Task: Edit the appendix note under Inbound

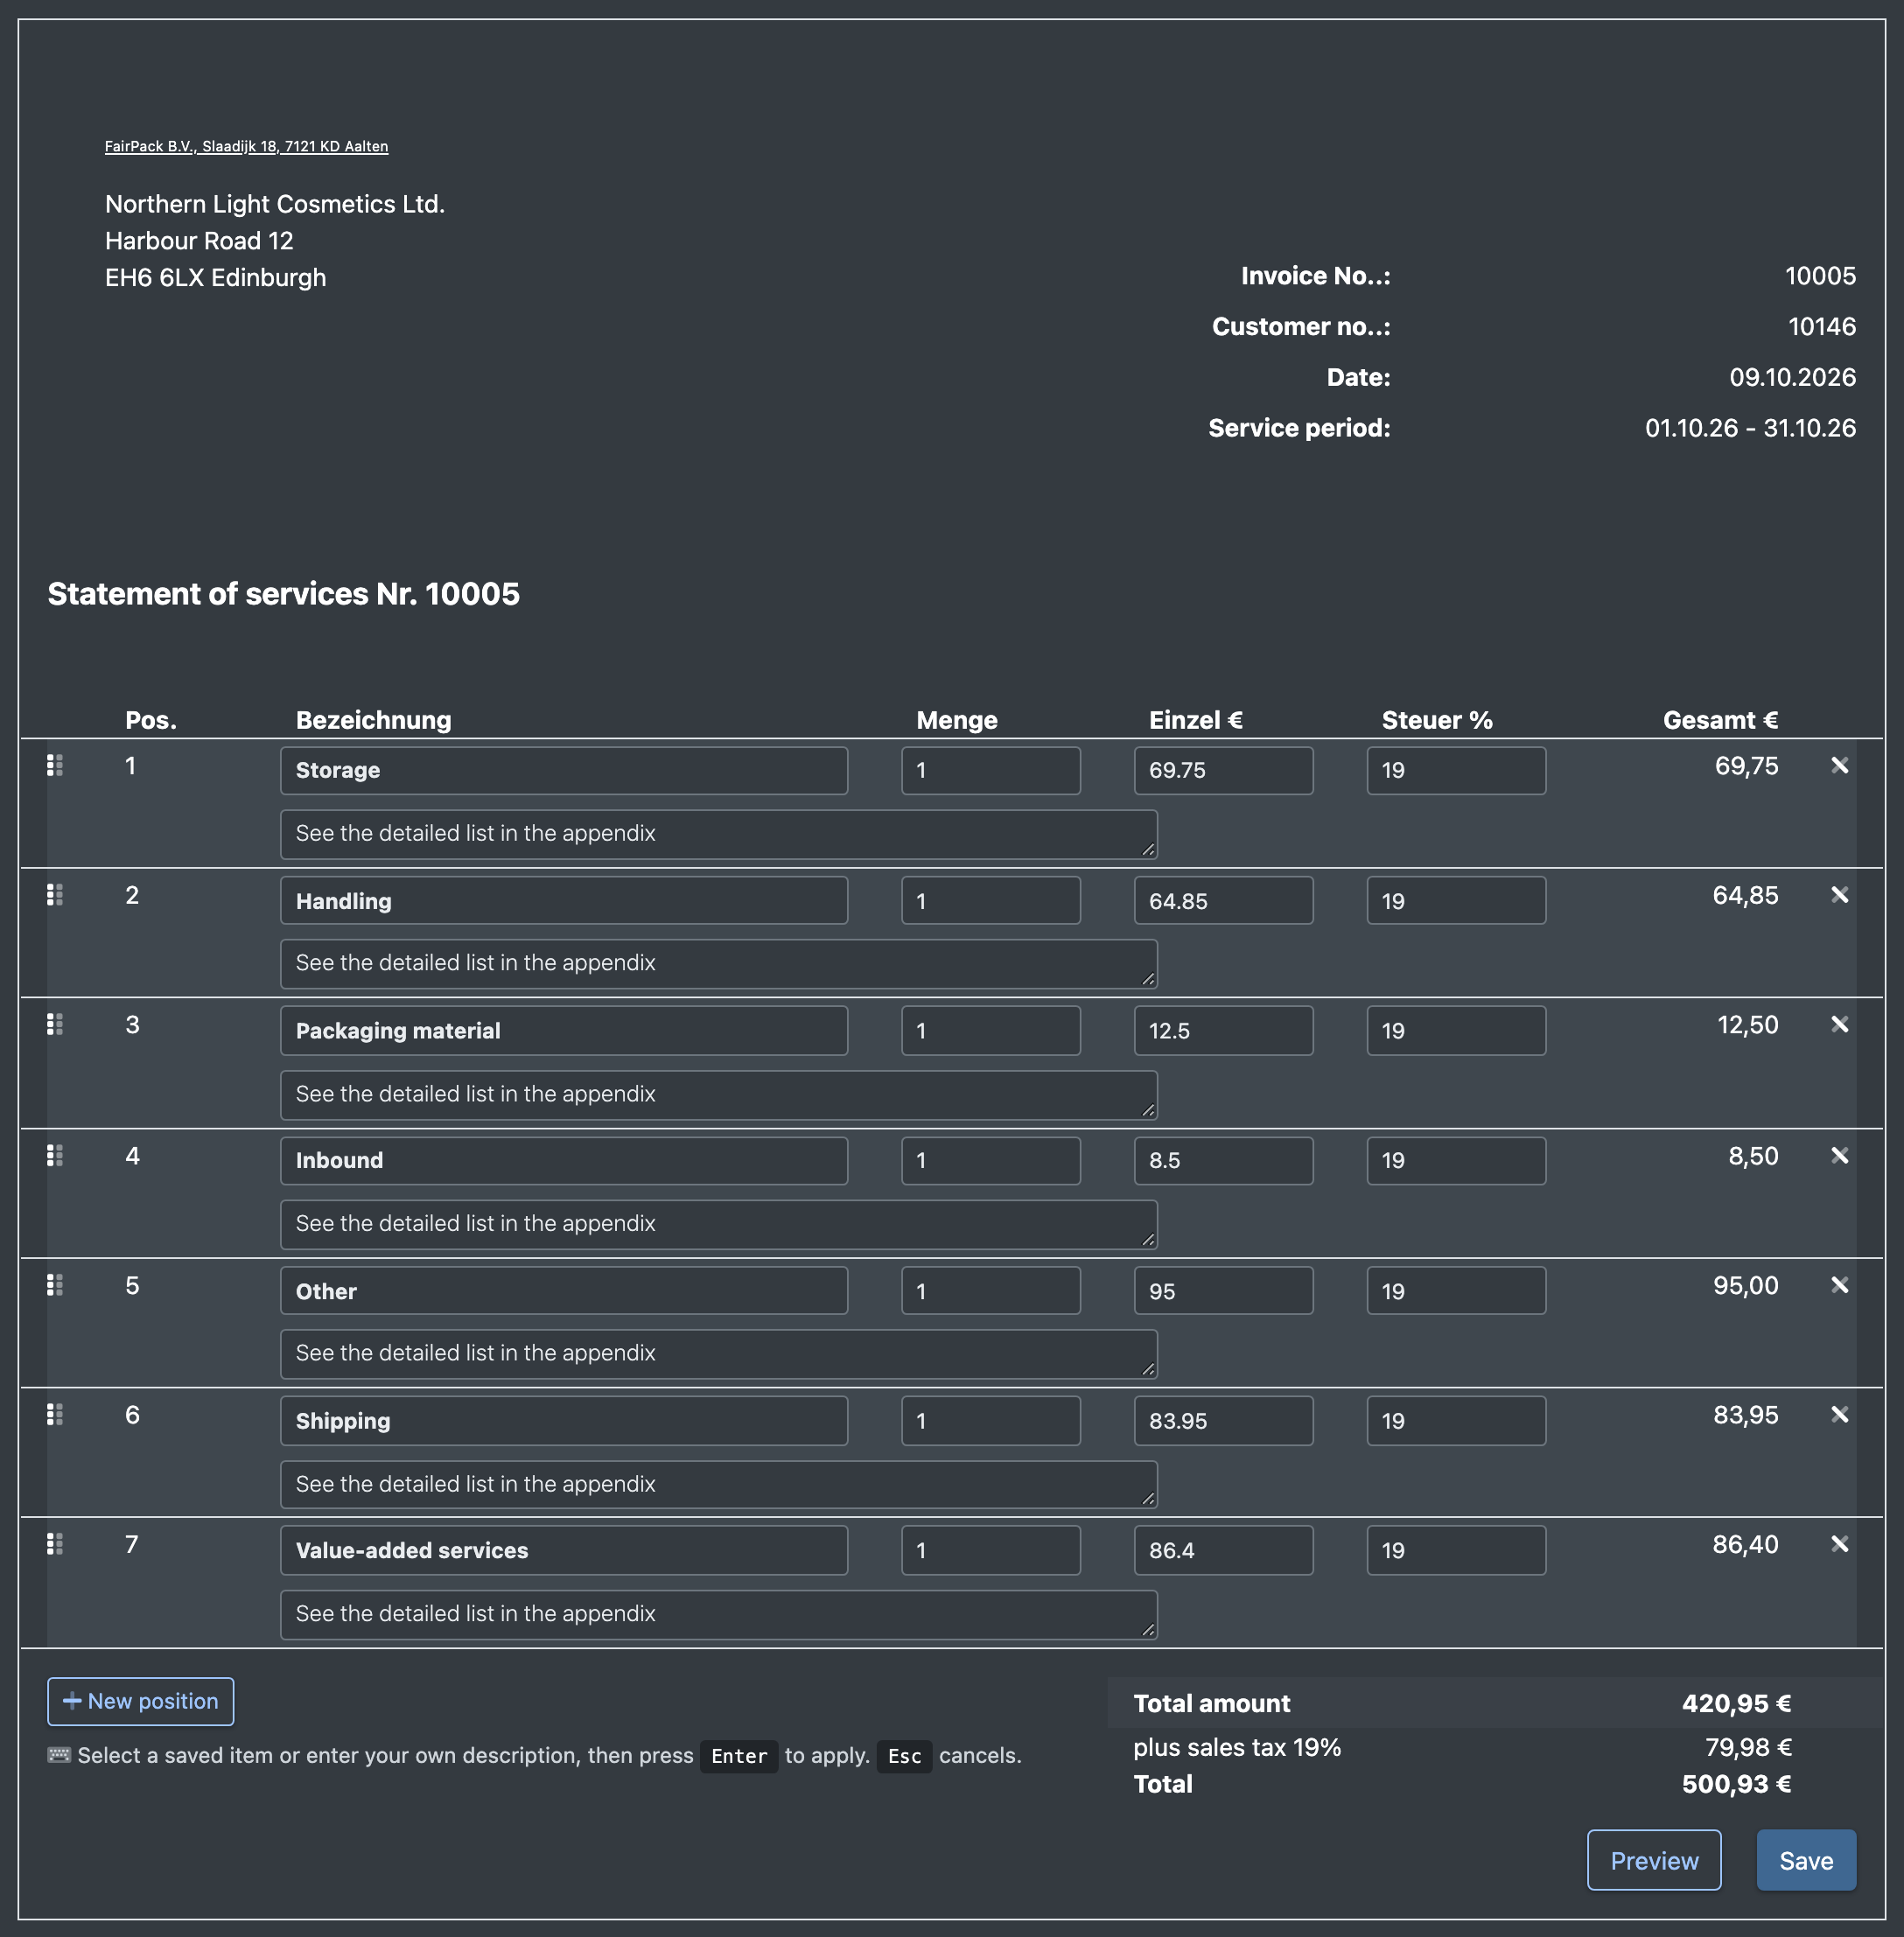Action: [x=719, y=1225]
